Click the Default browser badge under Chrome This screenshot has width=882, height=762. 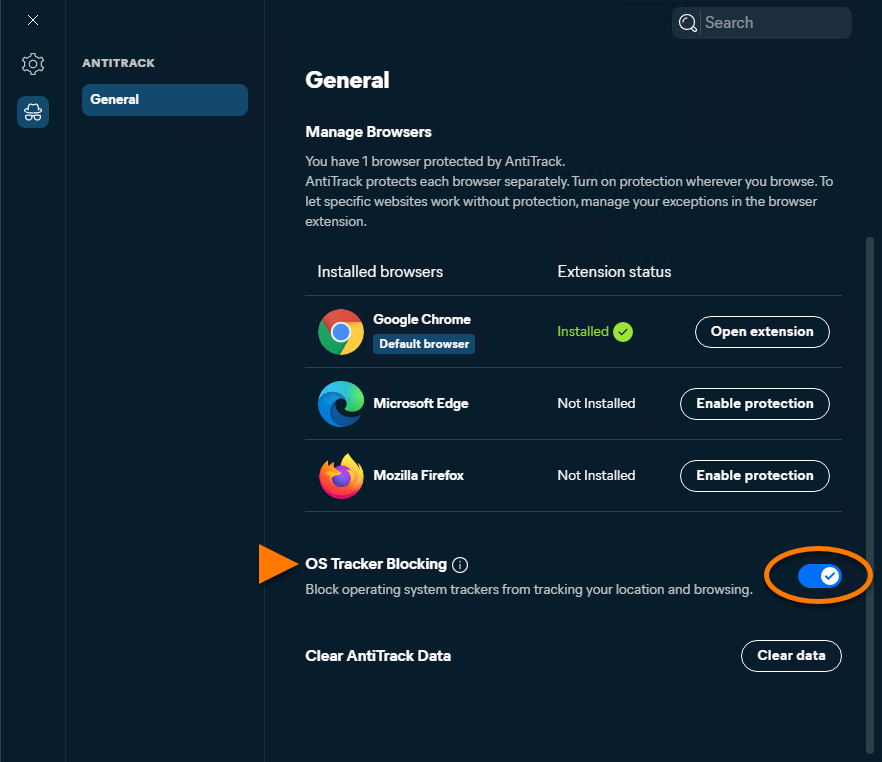[x=424, y=344]
